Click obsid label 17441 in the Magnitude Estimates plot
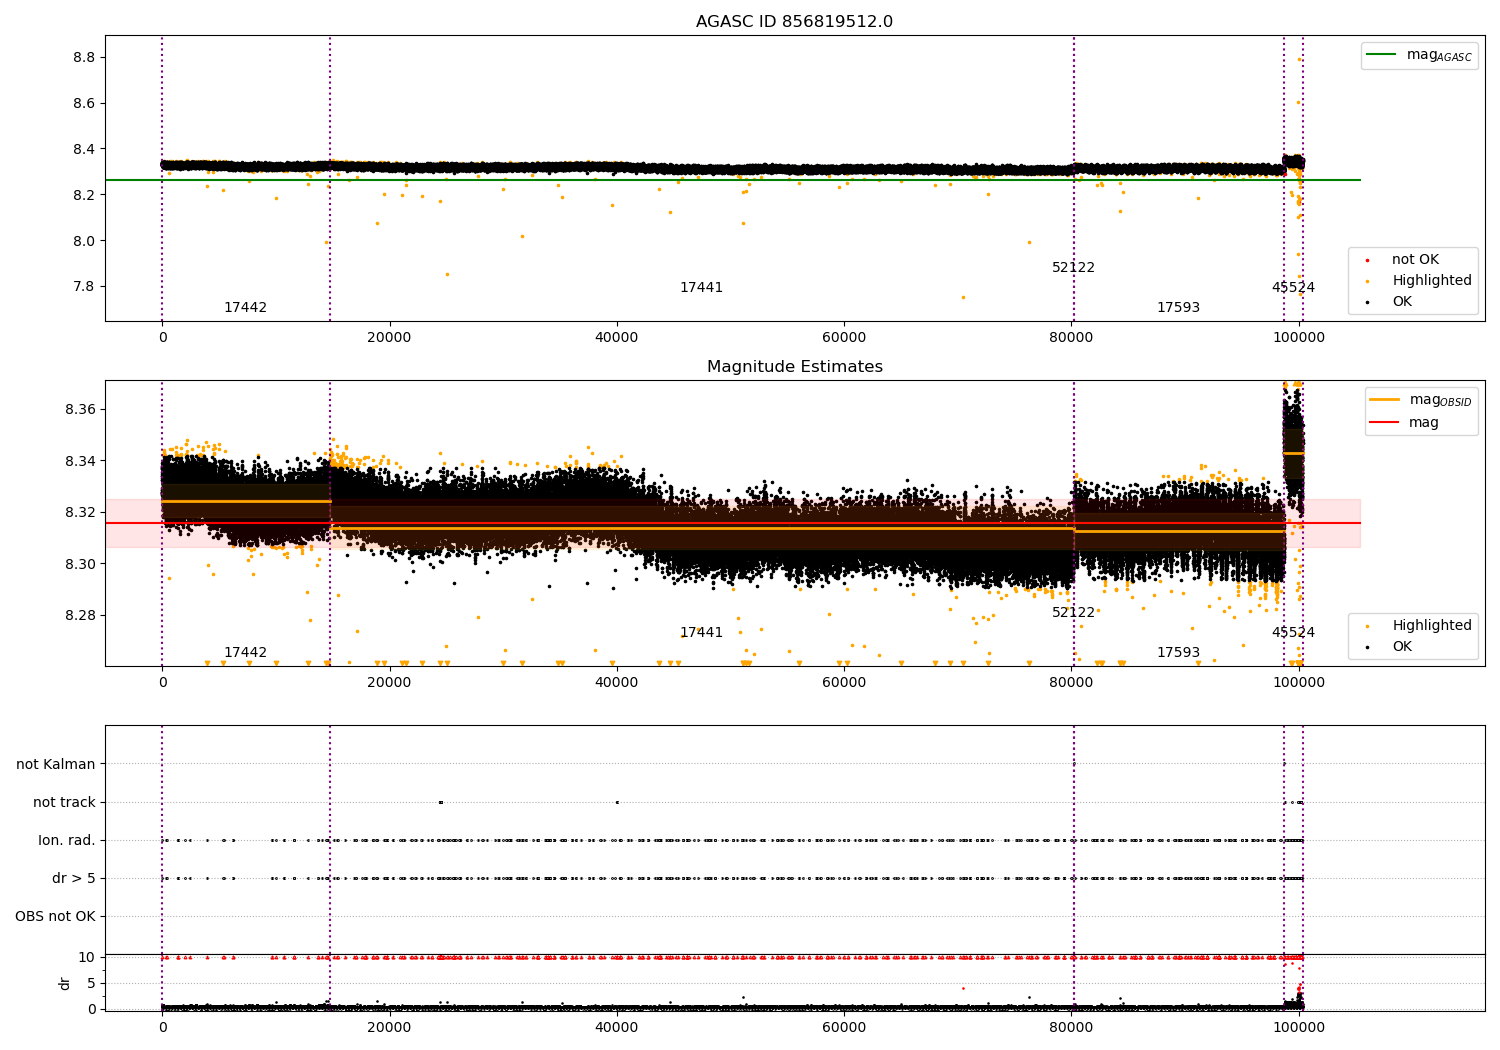The height and width of the screenshot is (1050, 1500). 701,633
